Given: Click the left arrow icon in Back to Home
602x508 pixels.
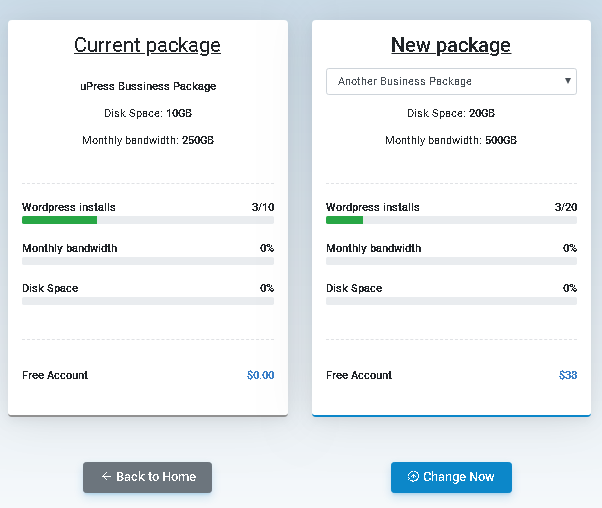Looking at the screenshot, I should coord(106,477).
